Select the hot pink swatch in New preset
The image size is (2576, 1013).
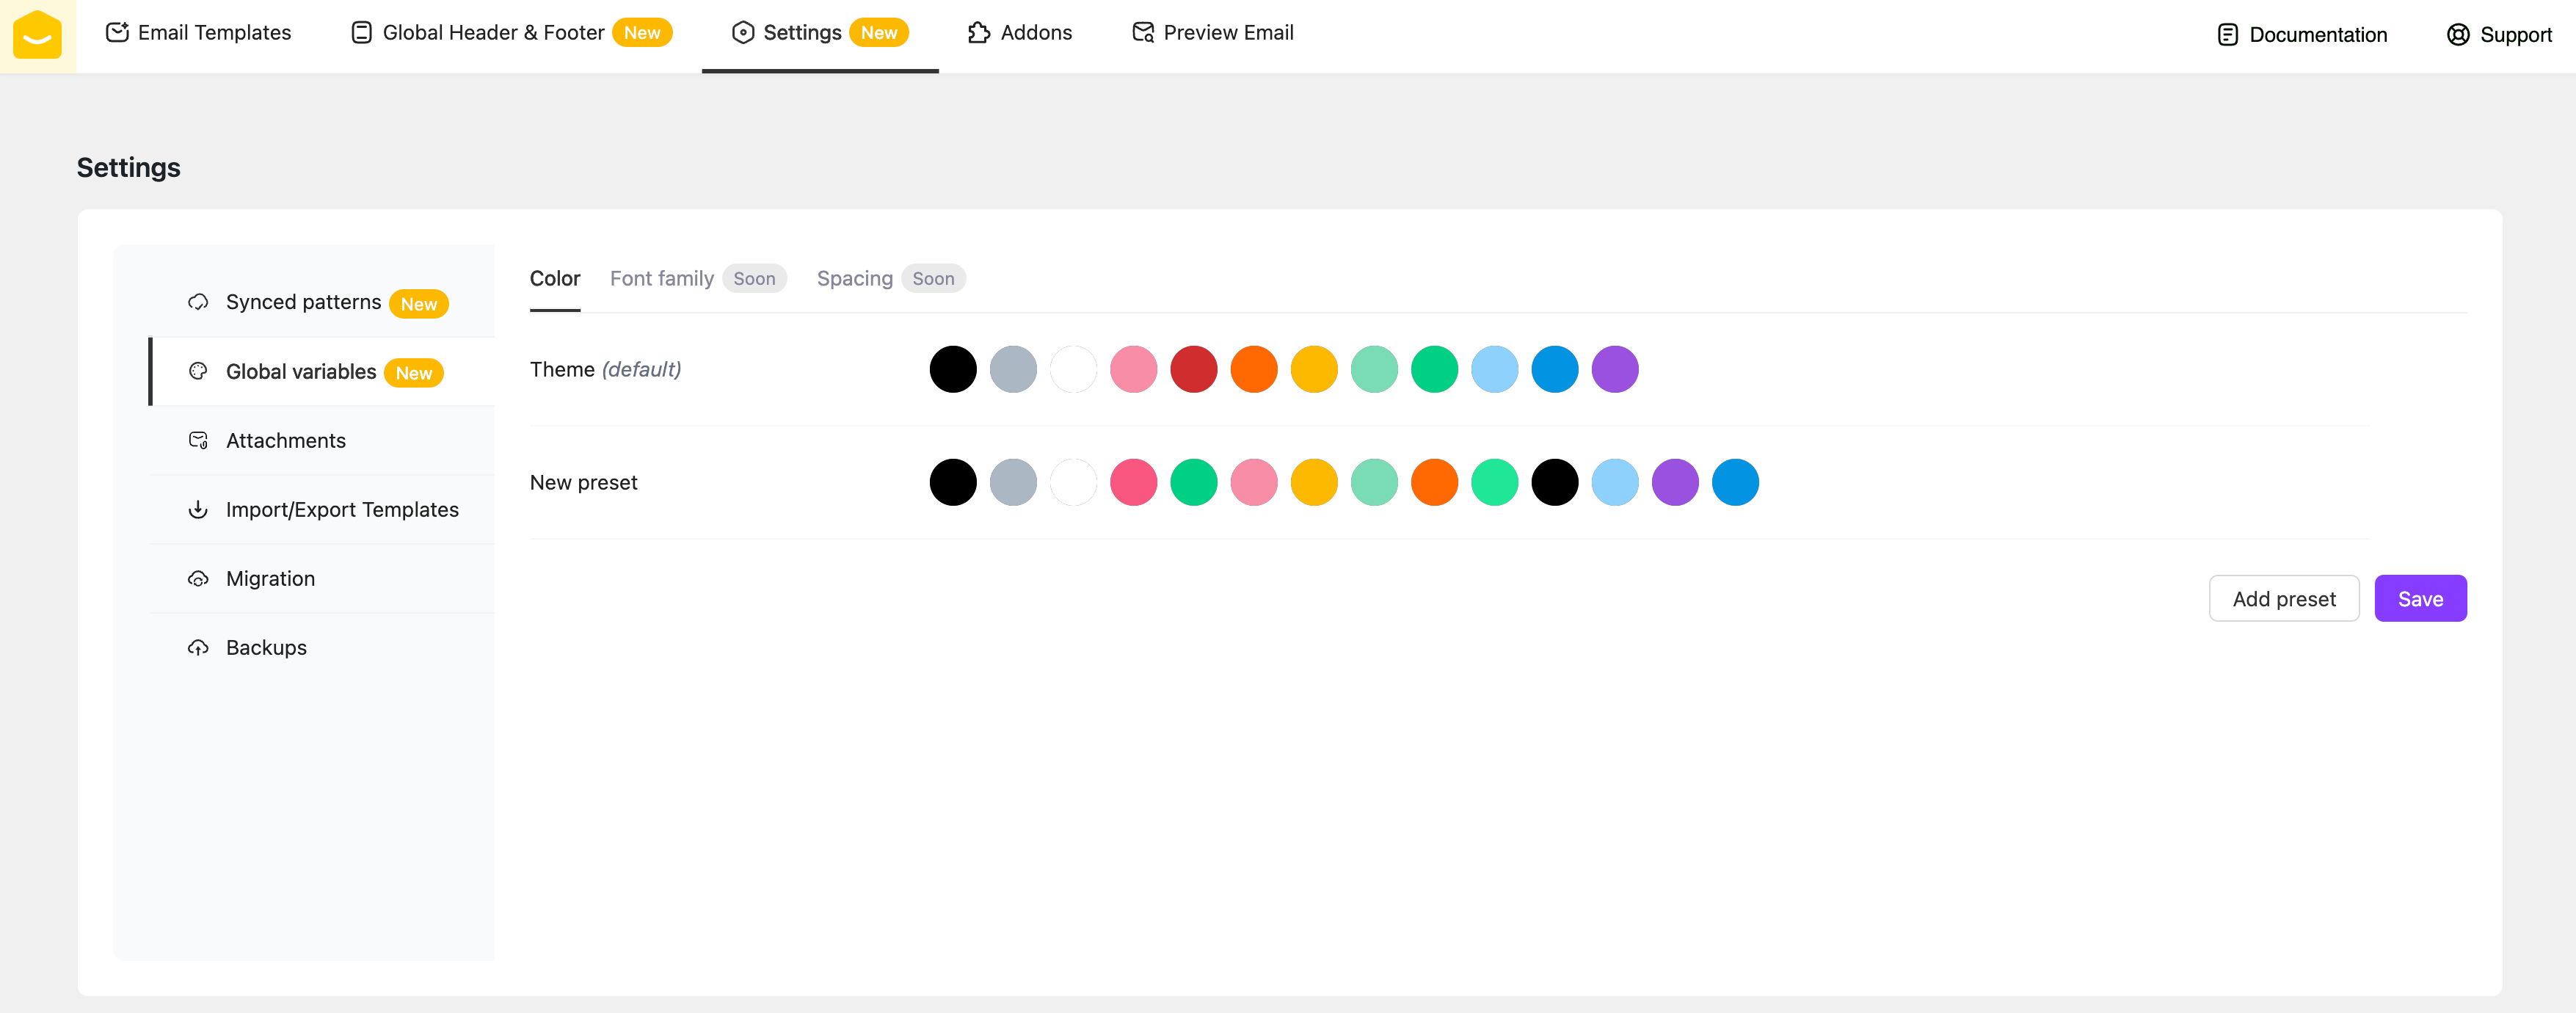[1133, 483]
